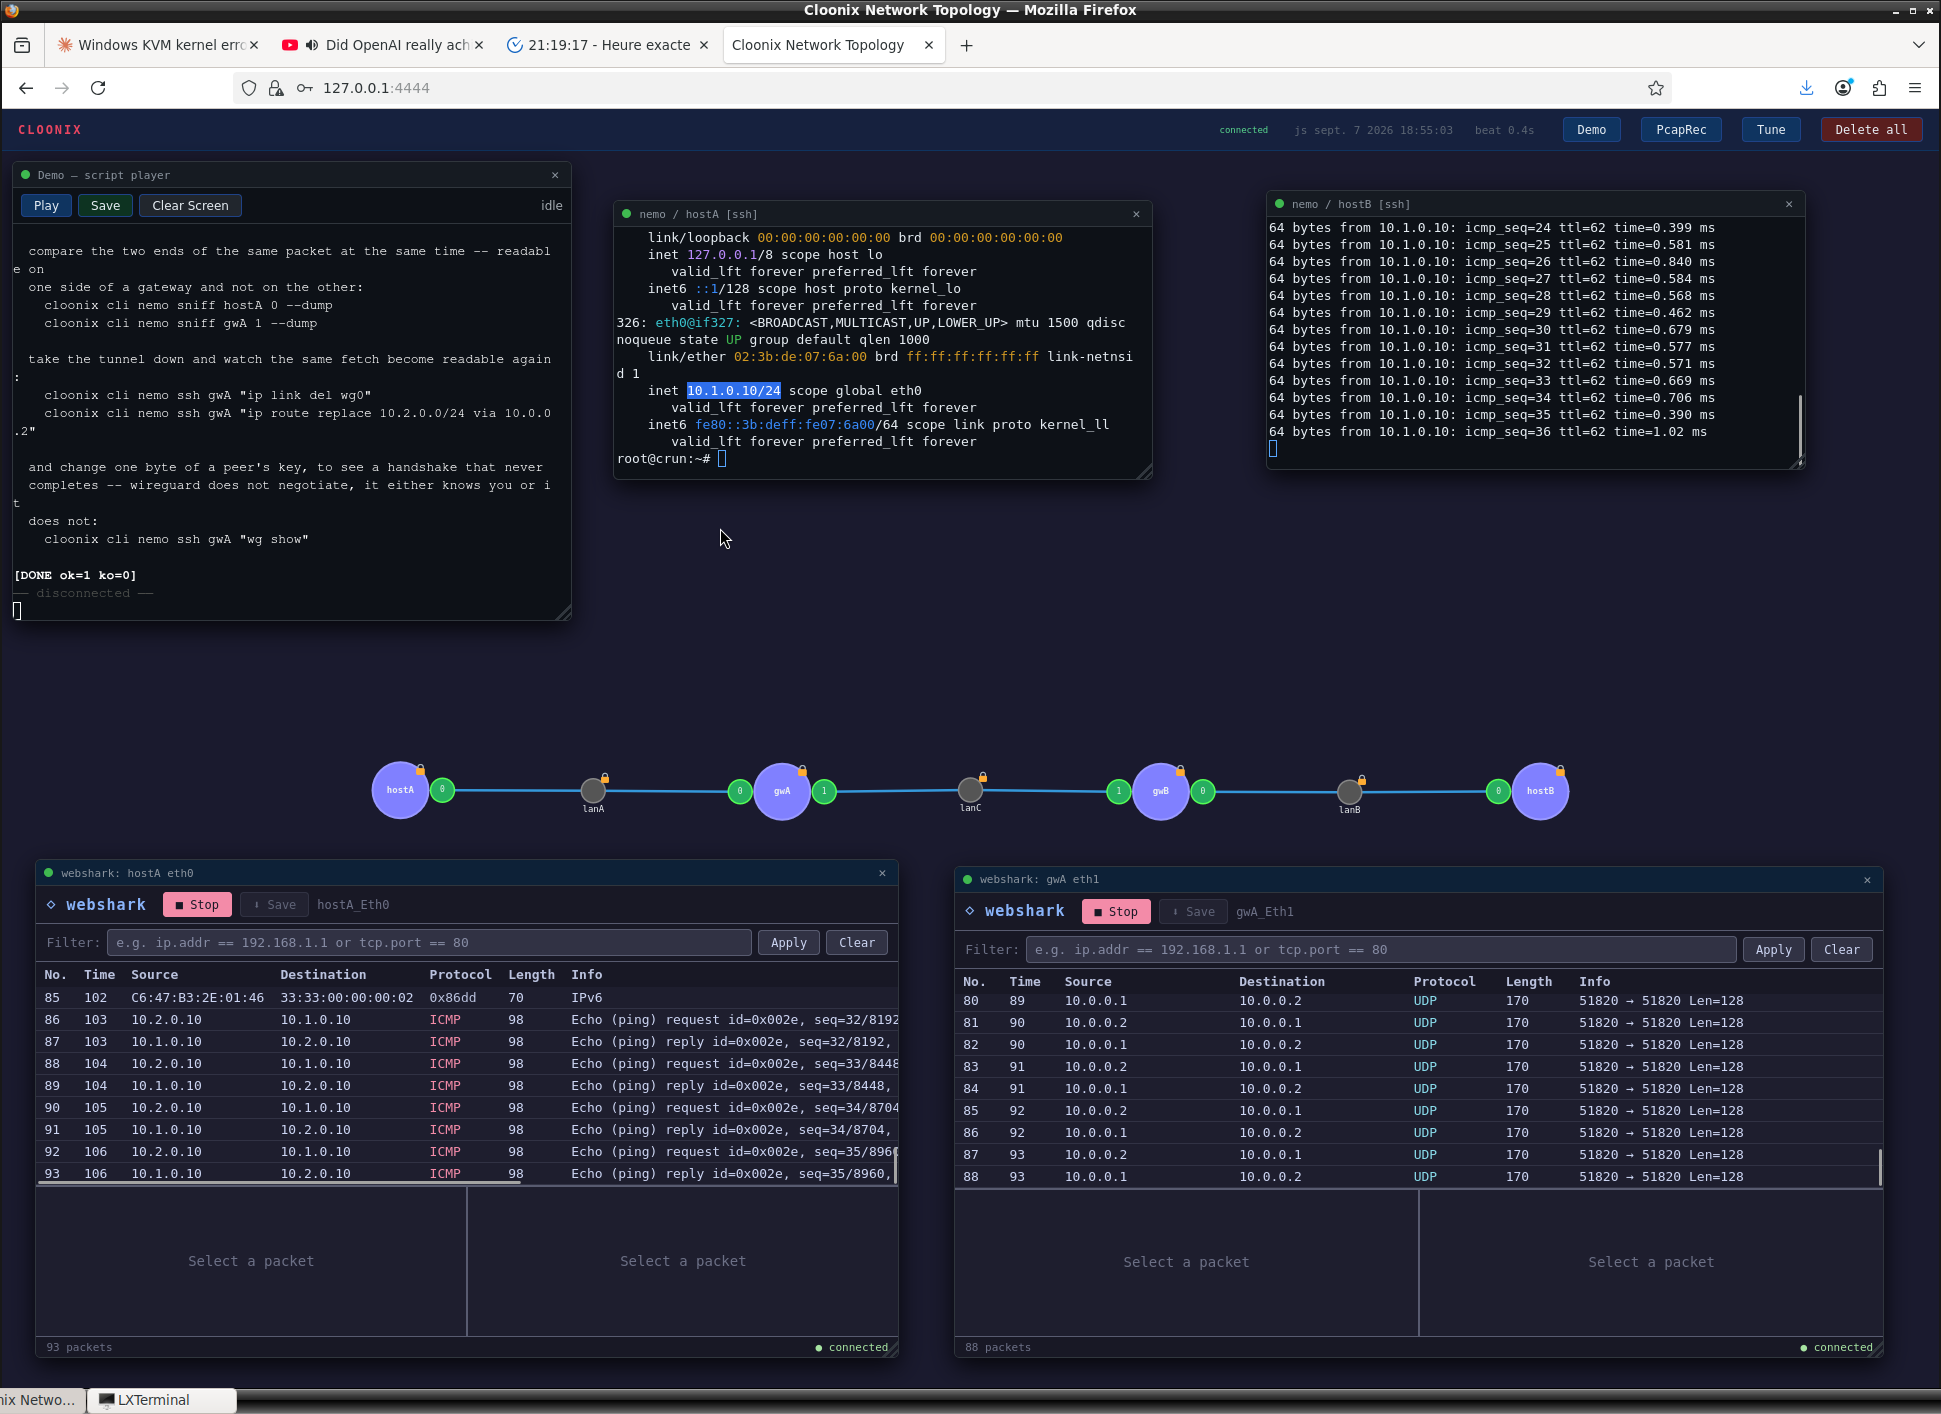1941x1414 pixels.
Task: Select packet 84 in gwA webshark
Action: pyautogui.click(x=1418, y=1089)
